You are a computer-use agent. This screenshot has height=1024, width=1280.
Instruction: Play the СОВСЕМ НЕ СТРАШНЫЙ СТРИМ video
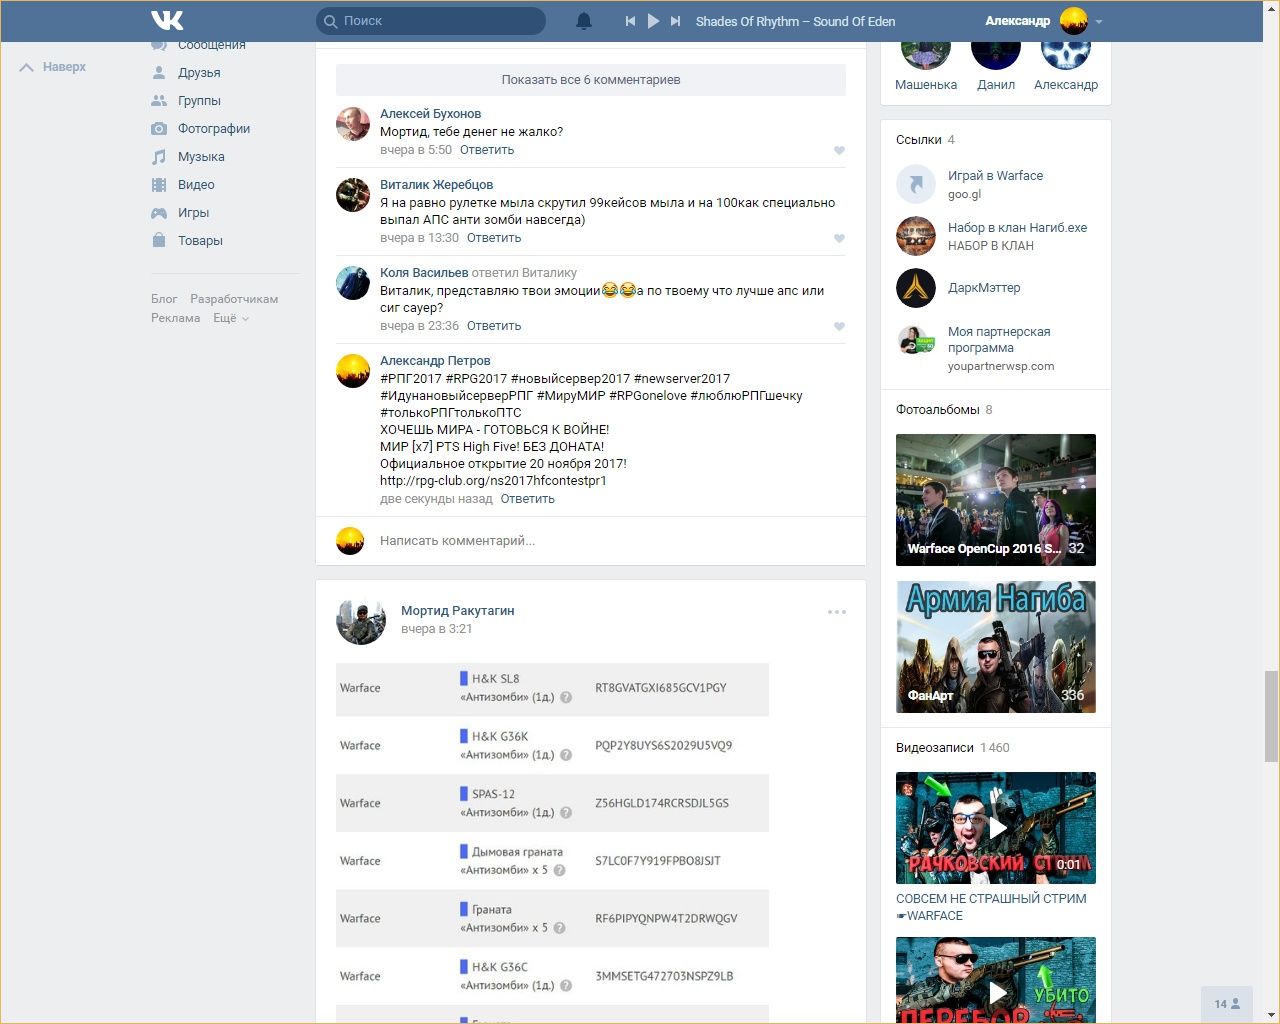(x=996, y=828)
